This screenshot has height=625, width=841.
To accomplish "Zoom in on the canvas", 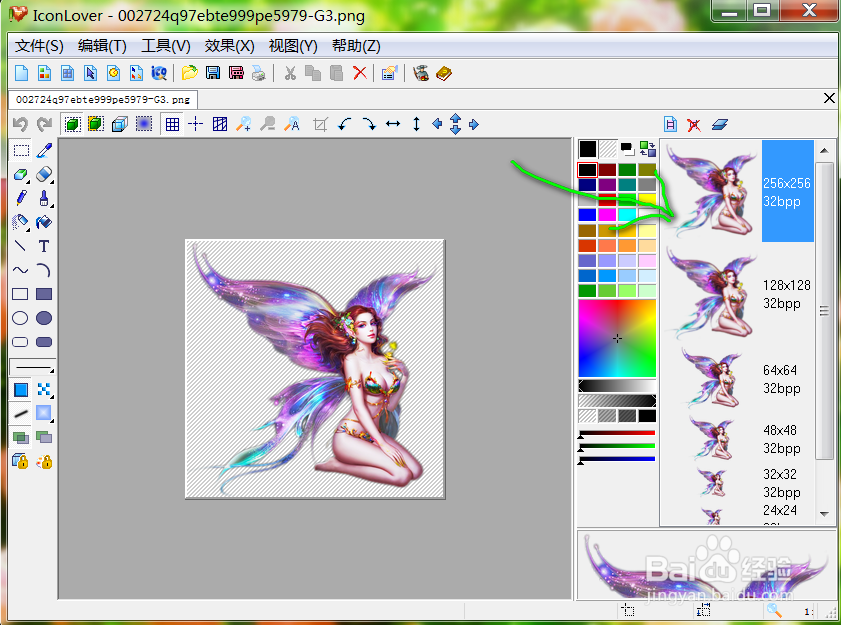I will point(244,124).
